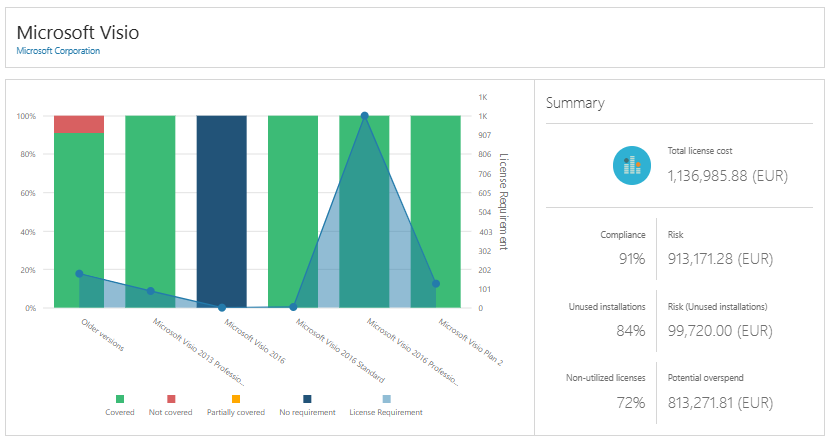Image resolution: width=829 pixels, height=439 pixels.
Task: Click the Microsoft Visio page title
Action: pos(78,32)
